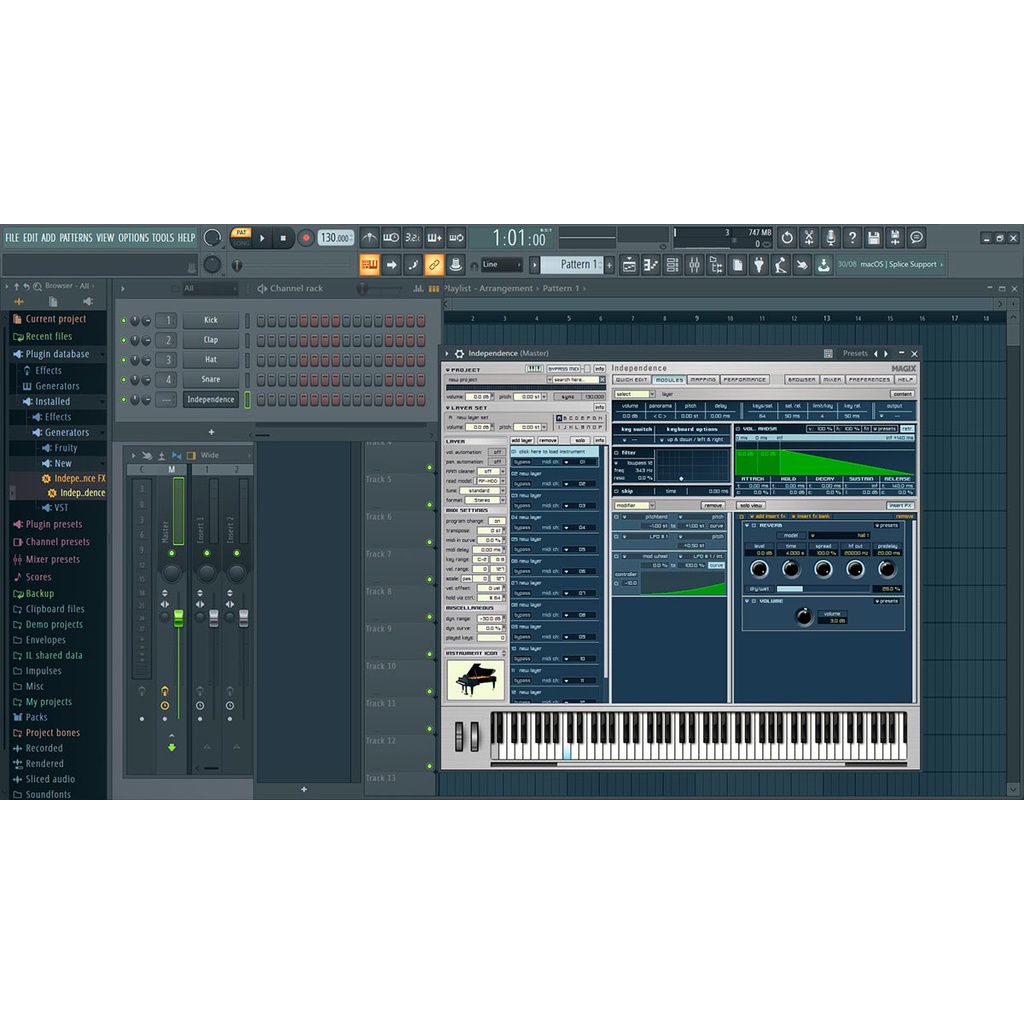Image resolution: width=1024 pixels, height=1024 pixels.
Task: Mute the Snare channel green LED
Action: 123,379
